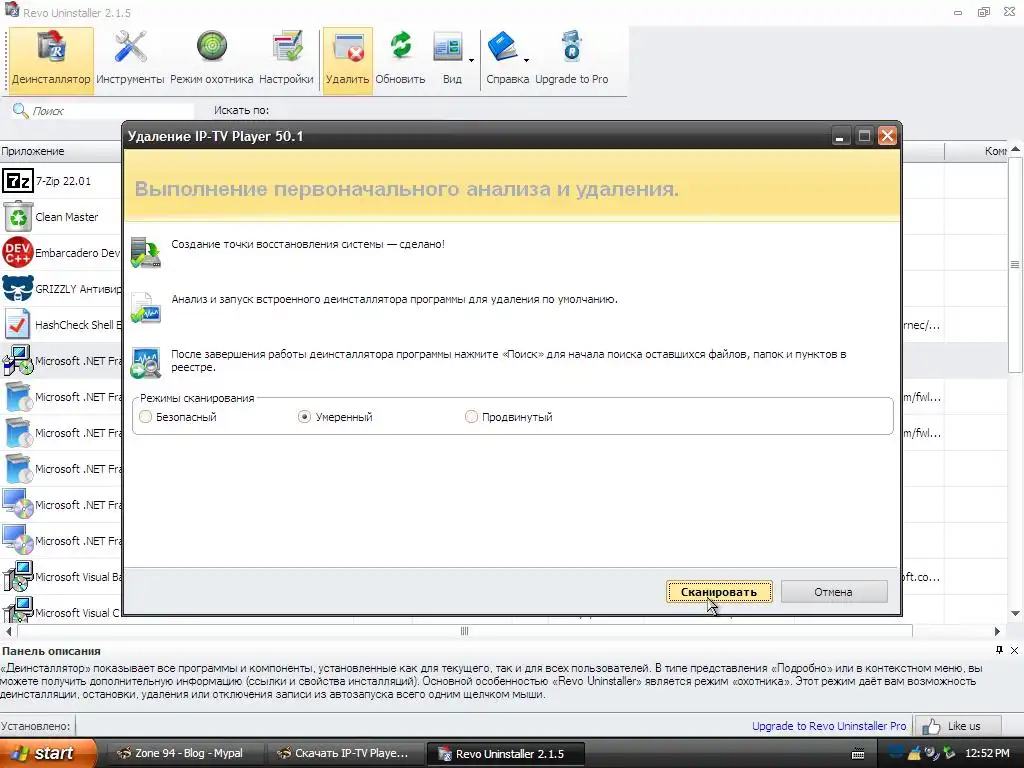Viewport: 1024px width, 768px height.
Task: Switch to Revo Uninstaller 2.1.5 taskbar item
Action: [x=505, y=754]
